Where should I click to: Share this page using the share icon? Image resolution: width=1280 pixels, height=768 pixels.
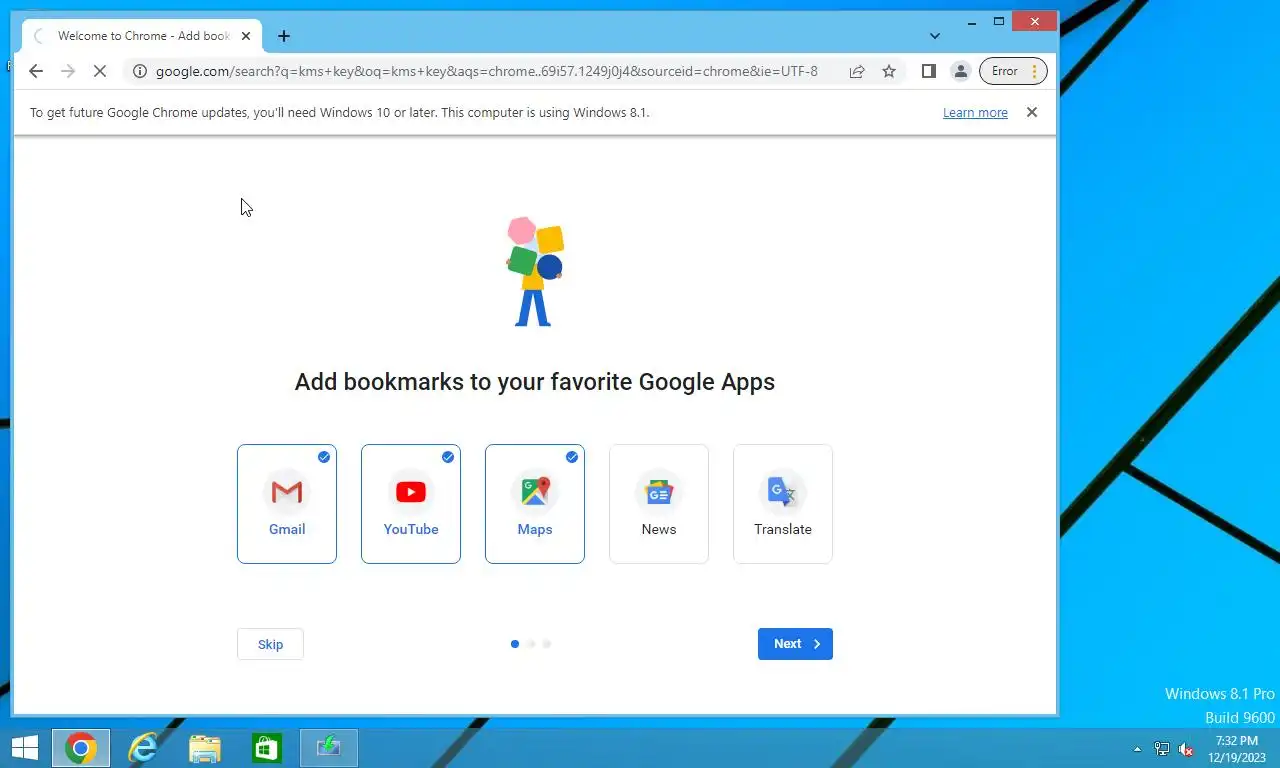click(857, 71)
